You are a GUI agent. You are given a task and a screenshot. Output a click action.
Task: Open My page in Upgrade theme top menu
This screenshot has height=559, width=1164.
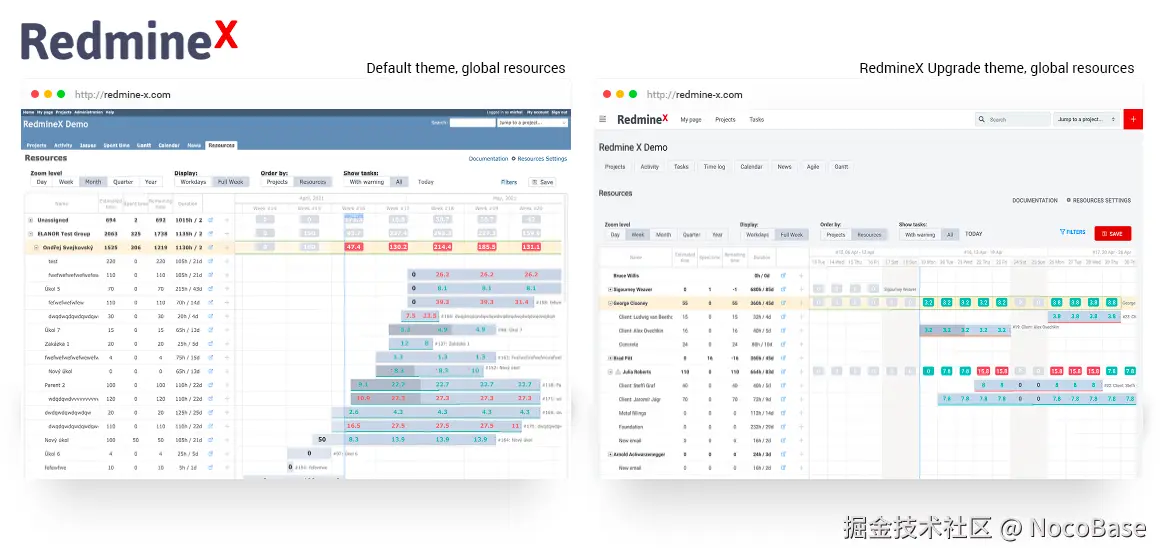(691, 120)
